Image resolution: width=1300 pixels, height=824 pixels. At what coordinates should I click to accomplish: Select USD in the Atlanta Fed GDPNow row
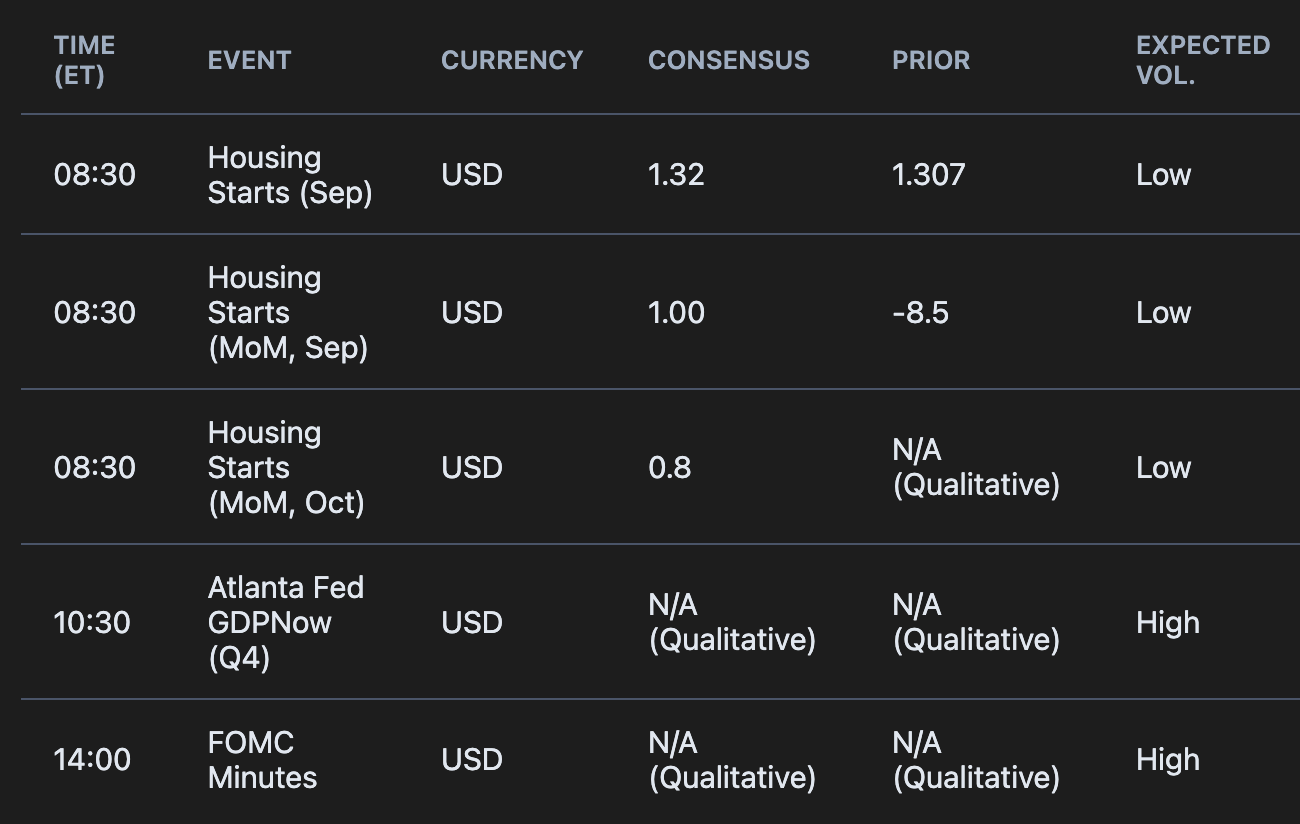[x=472, y=622]
